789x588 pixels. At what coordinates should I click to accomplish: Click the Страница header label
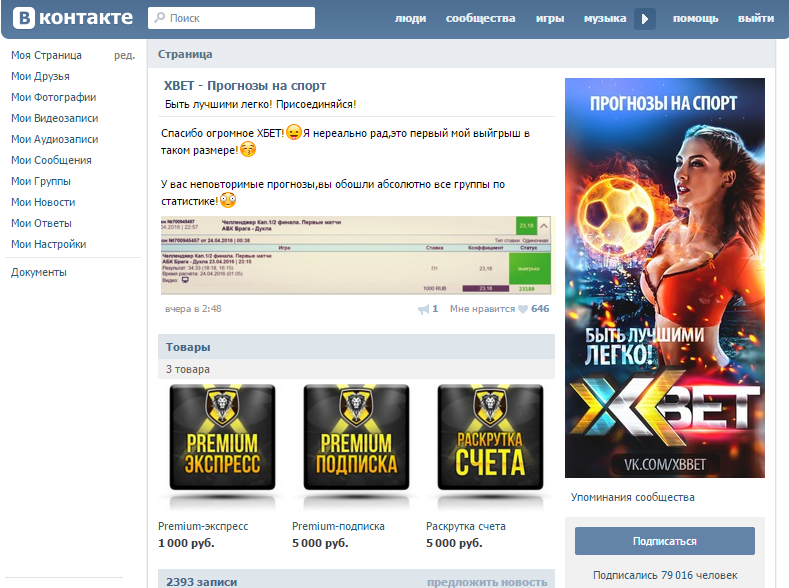185,54
